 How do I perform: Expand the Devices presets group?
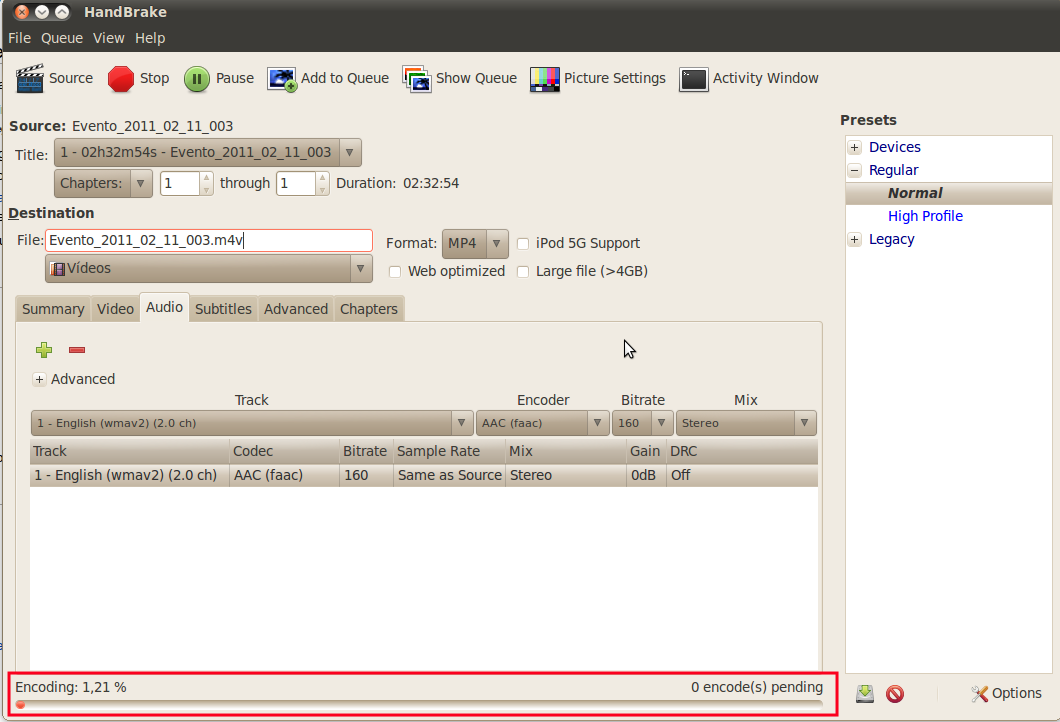click(855, 147)
